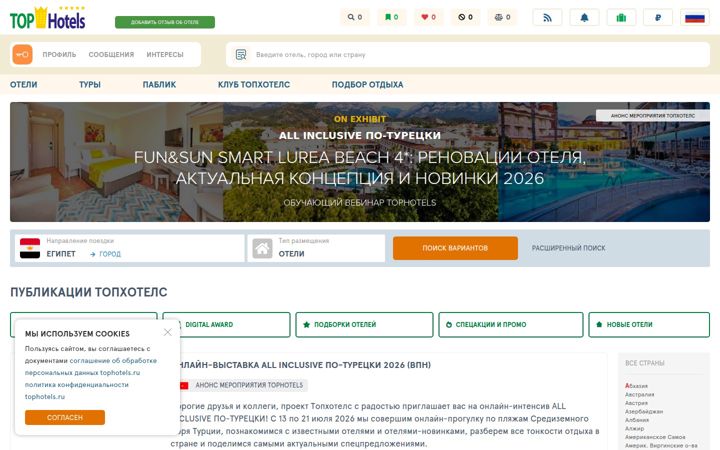Click the orange login key icon
This screenshot has width=720, height=450.
pyautogui.click(x=22, y=54)
